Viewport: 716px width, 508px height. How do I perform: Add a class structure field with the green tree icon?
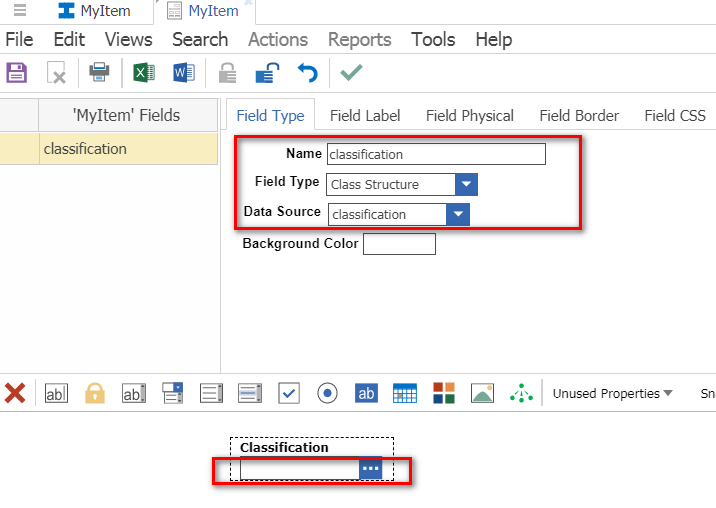pos(521,393)
